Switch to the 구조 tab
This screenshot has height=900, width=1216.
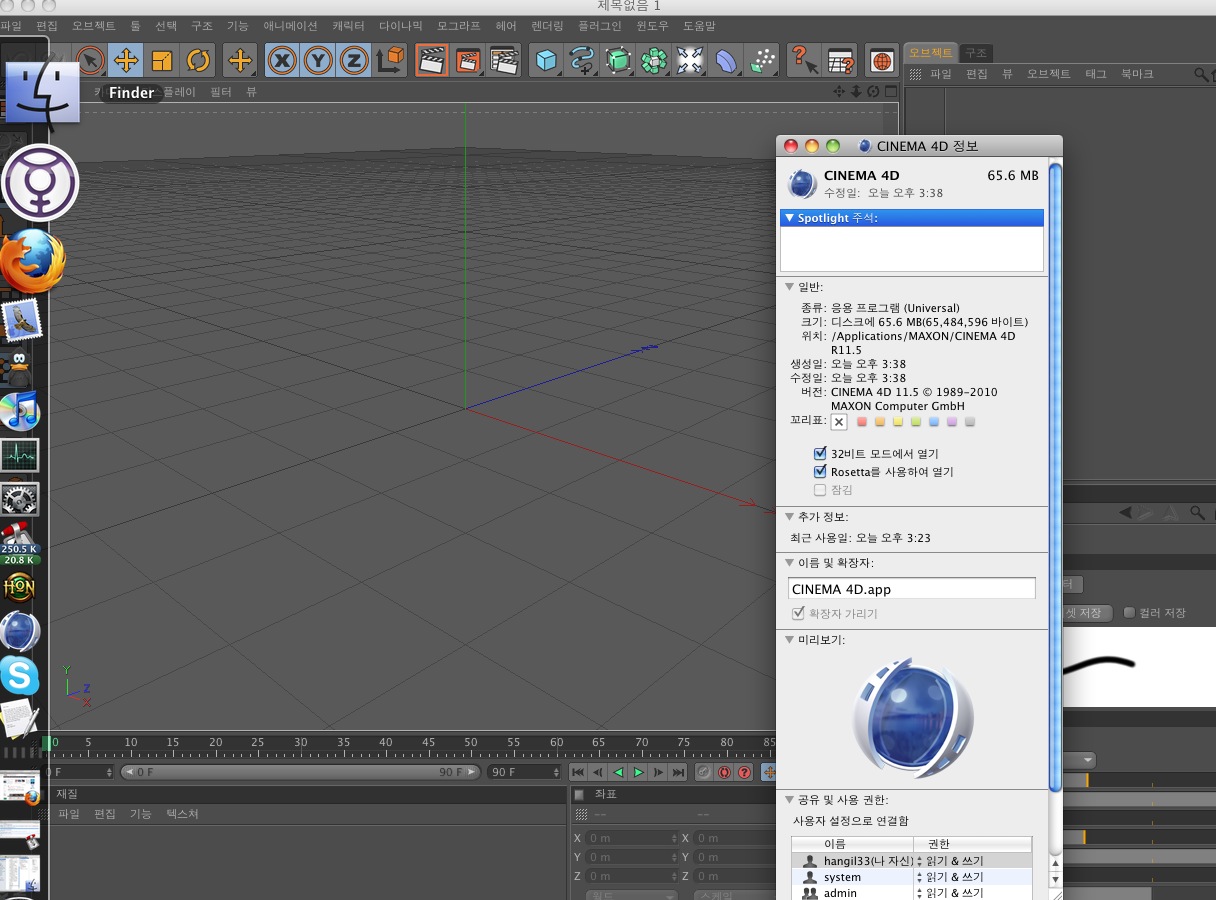coord(976,53)
